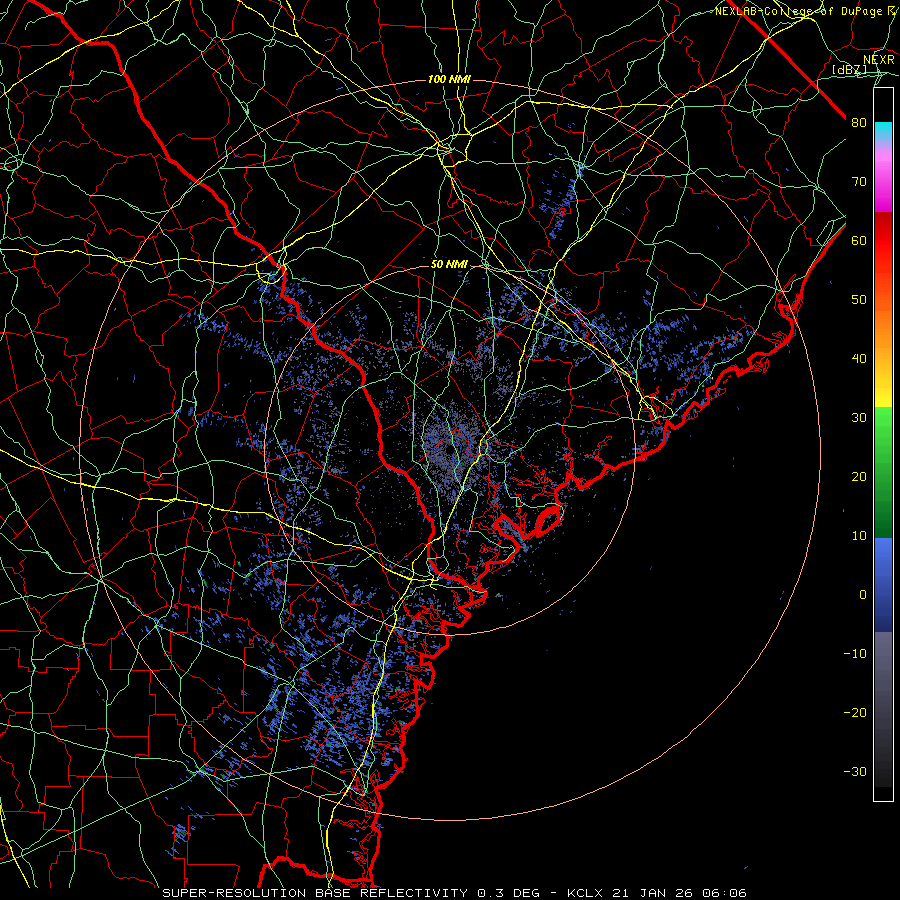Click the 60 value on the dBZ scale
900x900 pixels.
coord(859,240)
